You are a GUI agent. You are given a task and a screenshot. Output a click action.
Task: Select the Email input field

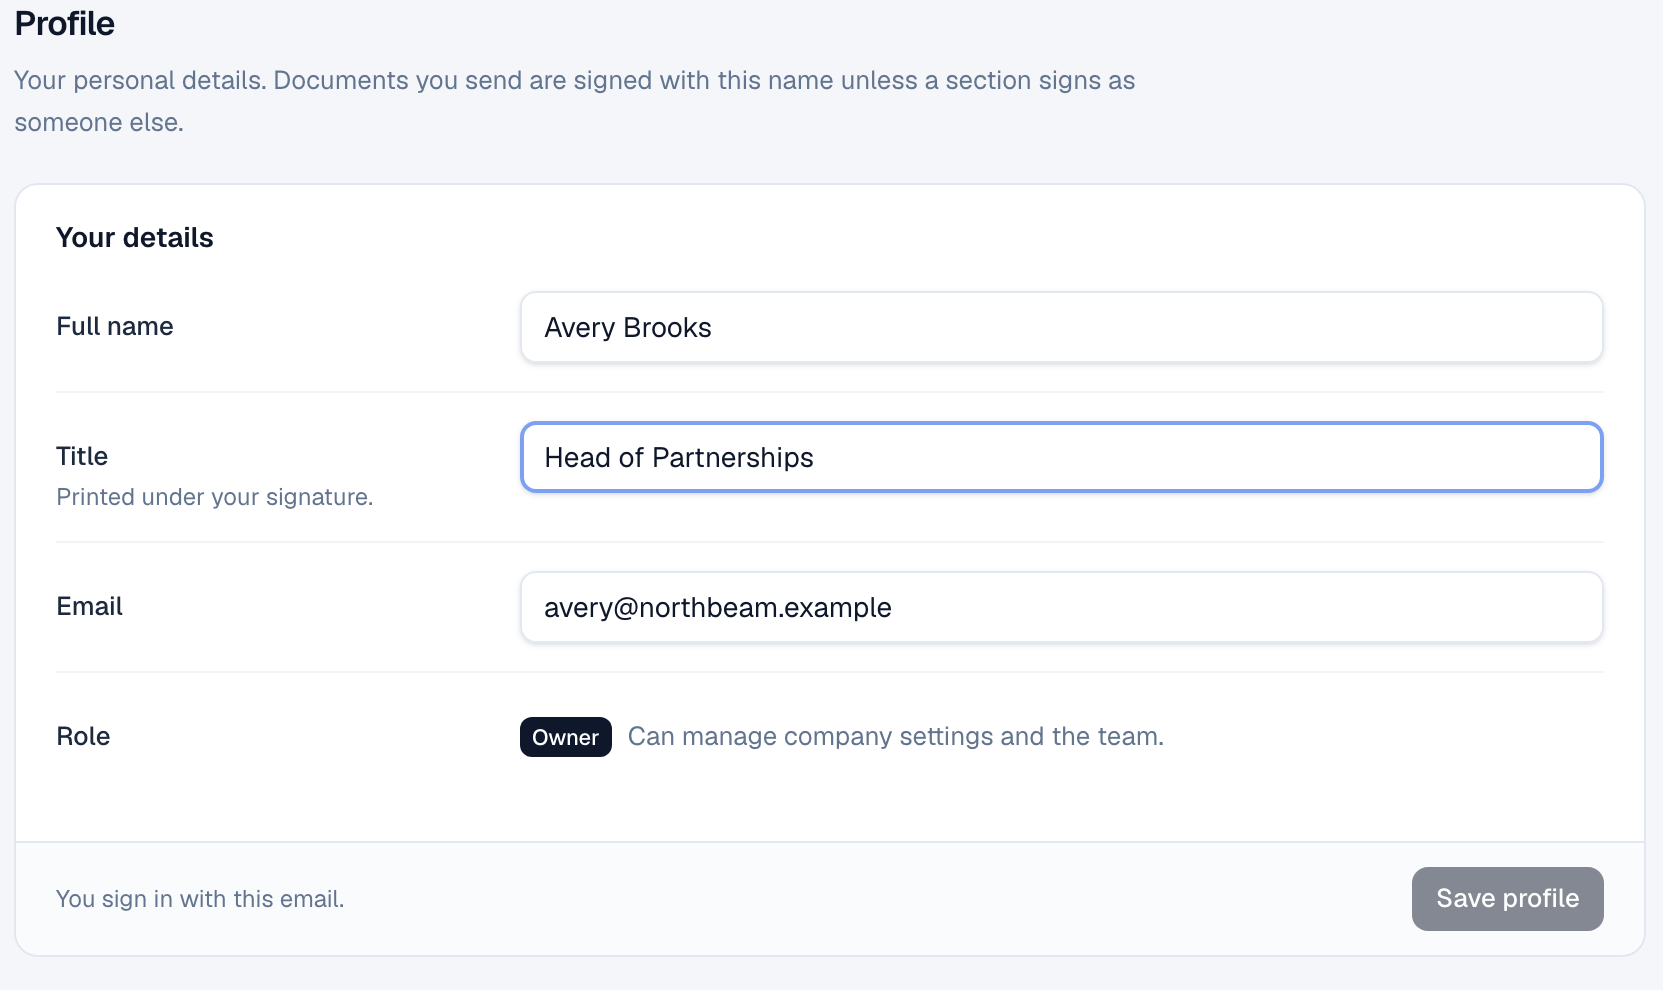coord(1061,607)
